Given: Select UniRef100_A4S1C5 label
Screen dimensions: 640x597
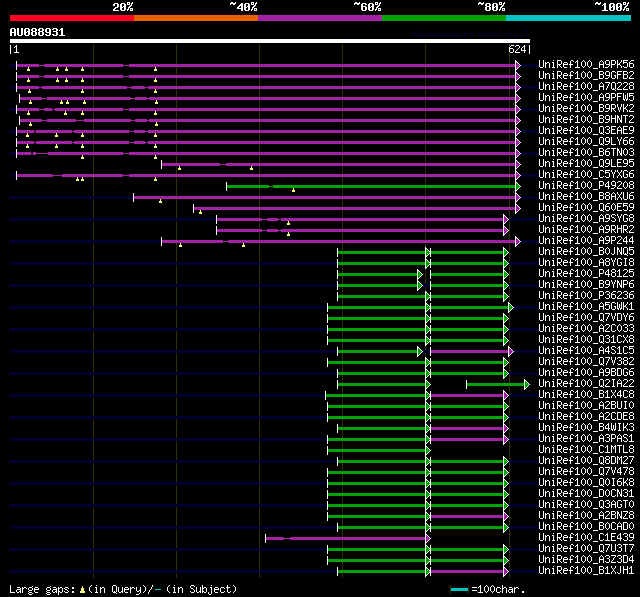Looking at the screenshot, I should point(586,351).
